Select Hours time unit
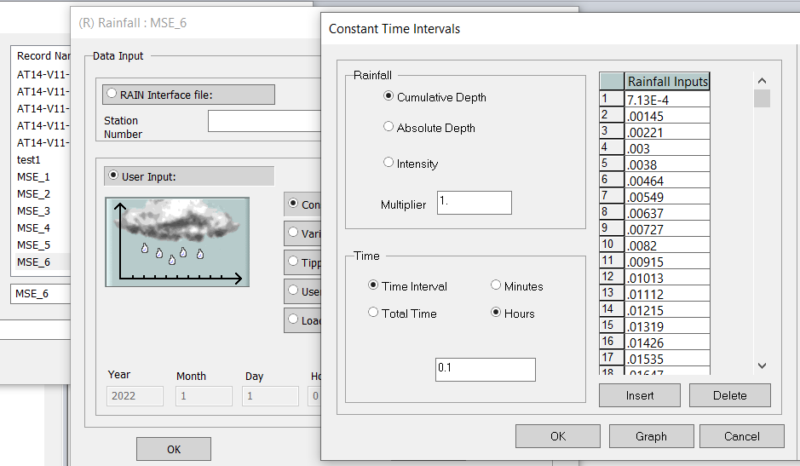This screenshot has height=466, width=800. point(497,313)
